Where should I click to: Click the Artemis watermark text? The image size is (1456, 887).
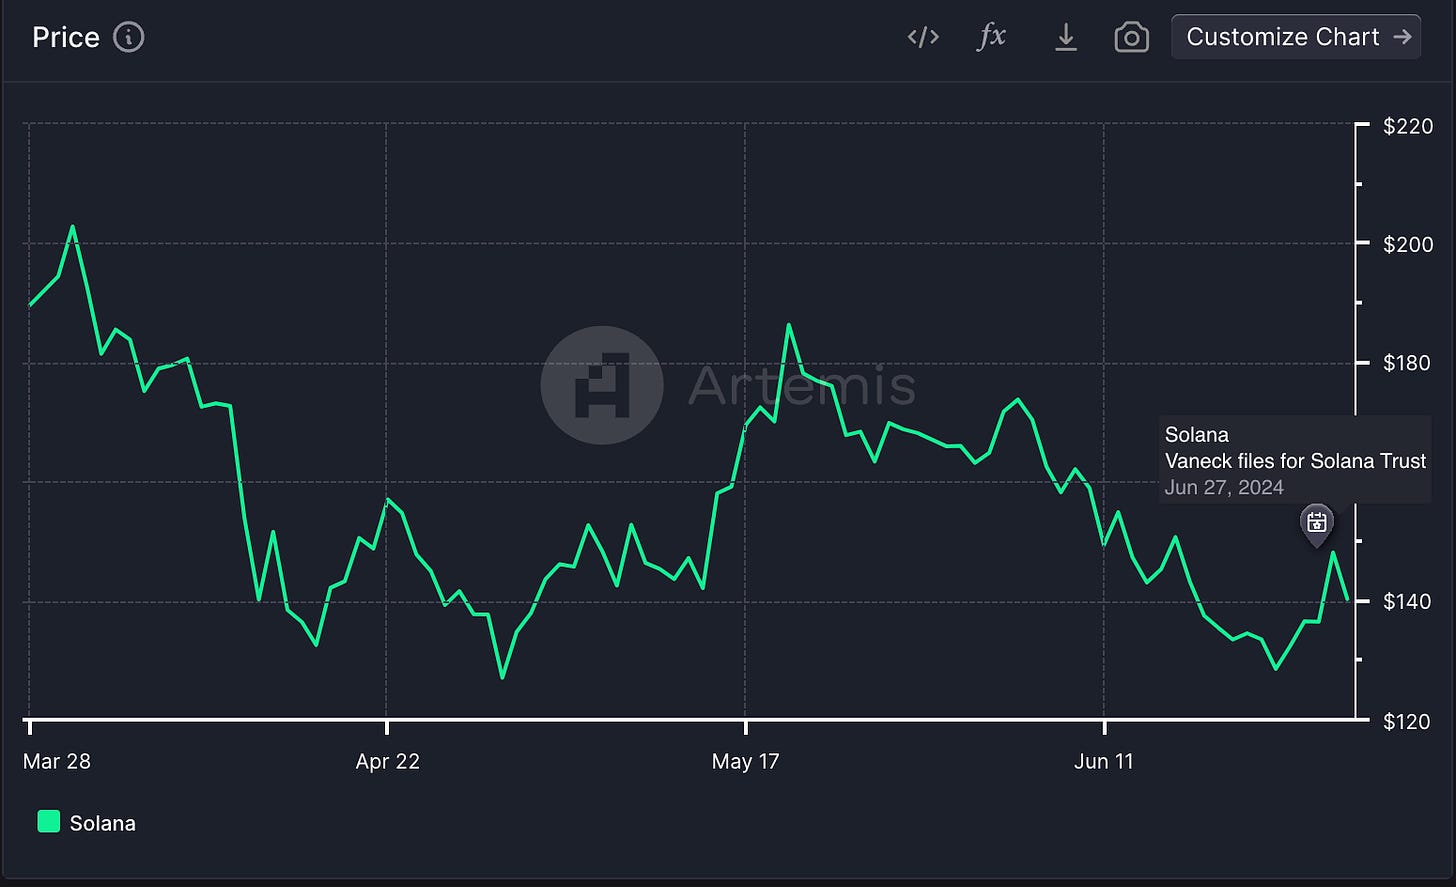point(802,386)
